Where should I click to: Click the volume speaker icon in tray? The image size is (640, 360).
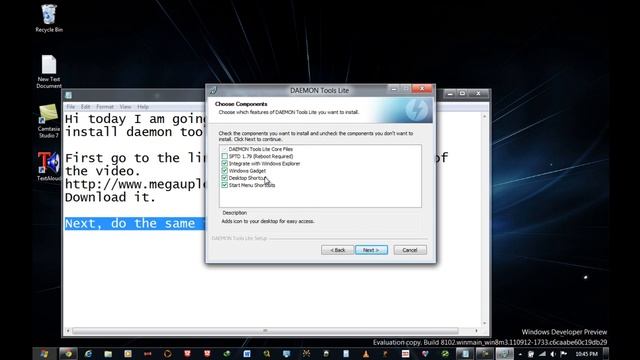coord(553,354)
